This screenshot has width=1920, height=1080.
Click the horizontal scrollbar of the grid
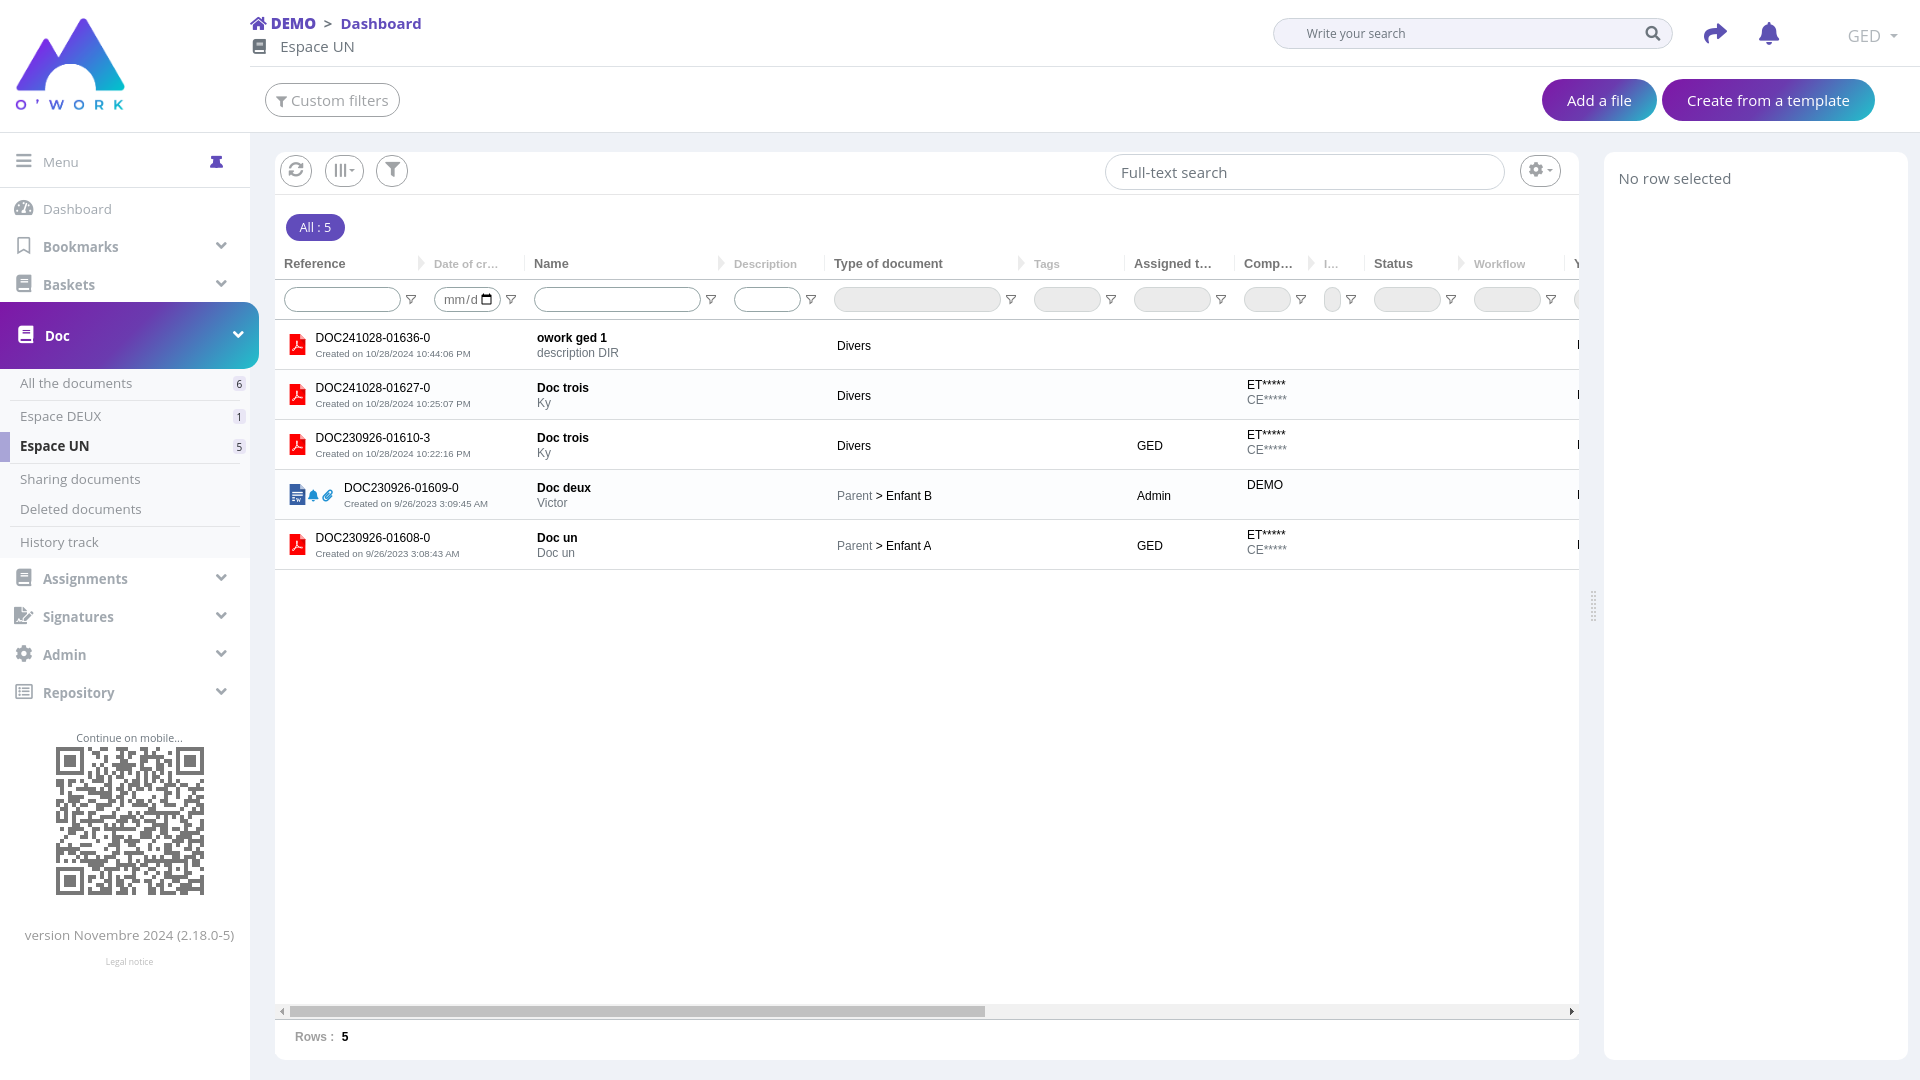pos(637,1012)
